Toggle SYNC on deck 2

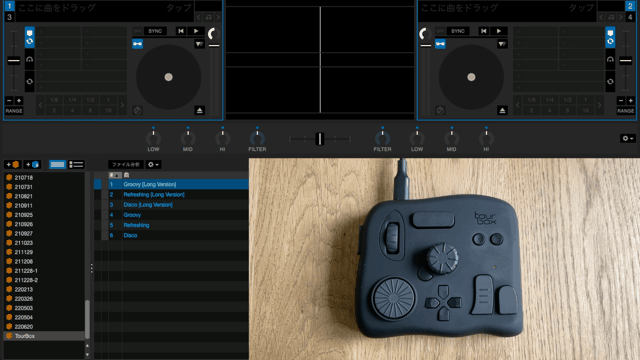(x=458, y=31)
